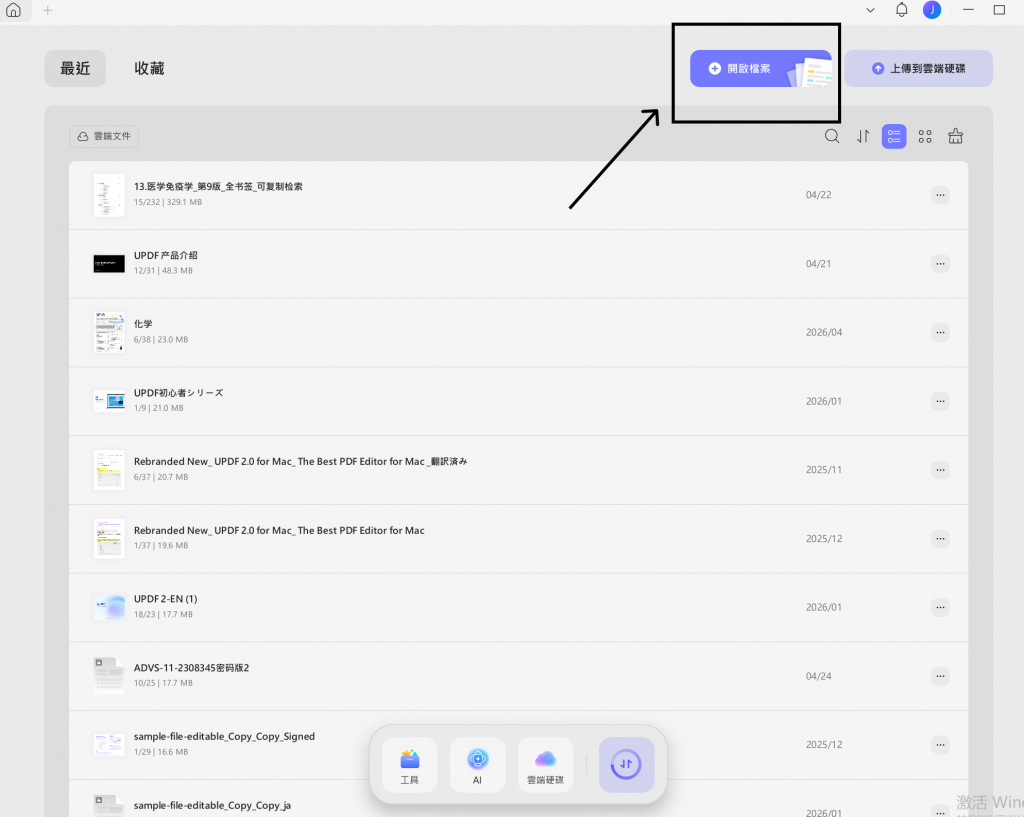The height and width of the screenshot is (817, 1024).
Task: Open the user account avatar J
Action: [932, 10]
